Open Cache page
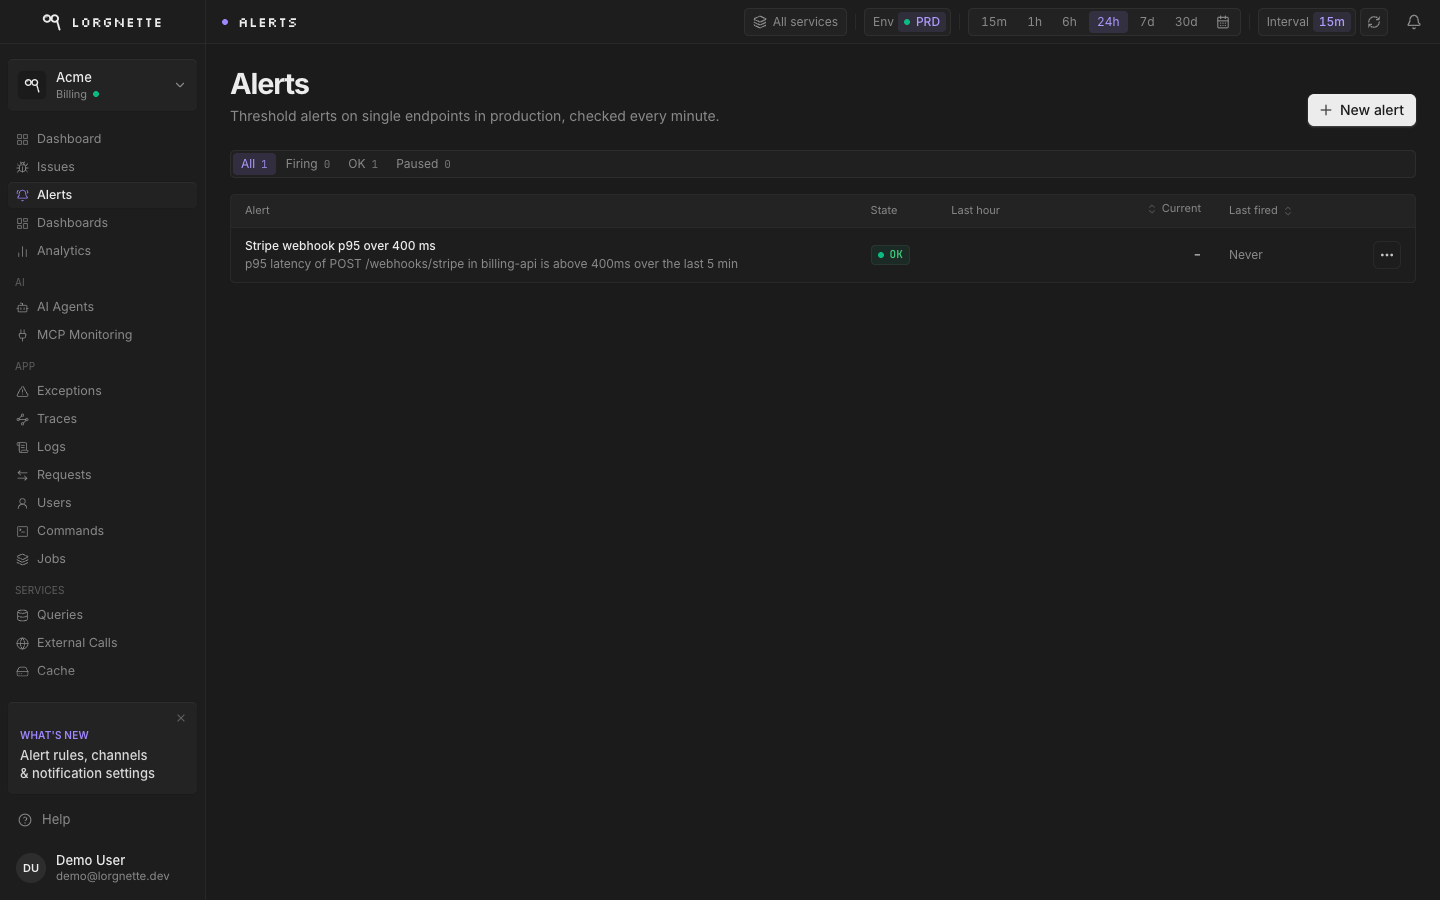 click(102, 671)
